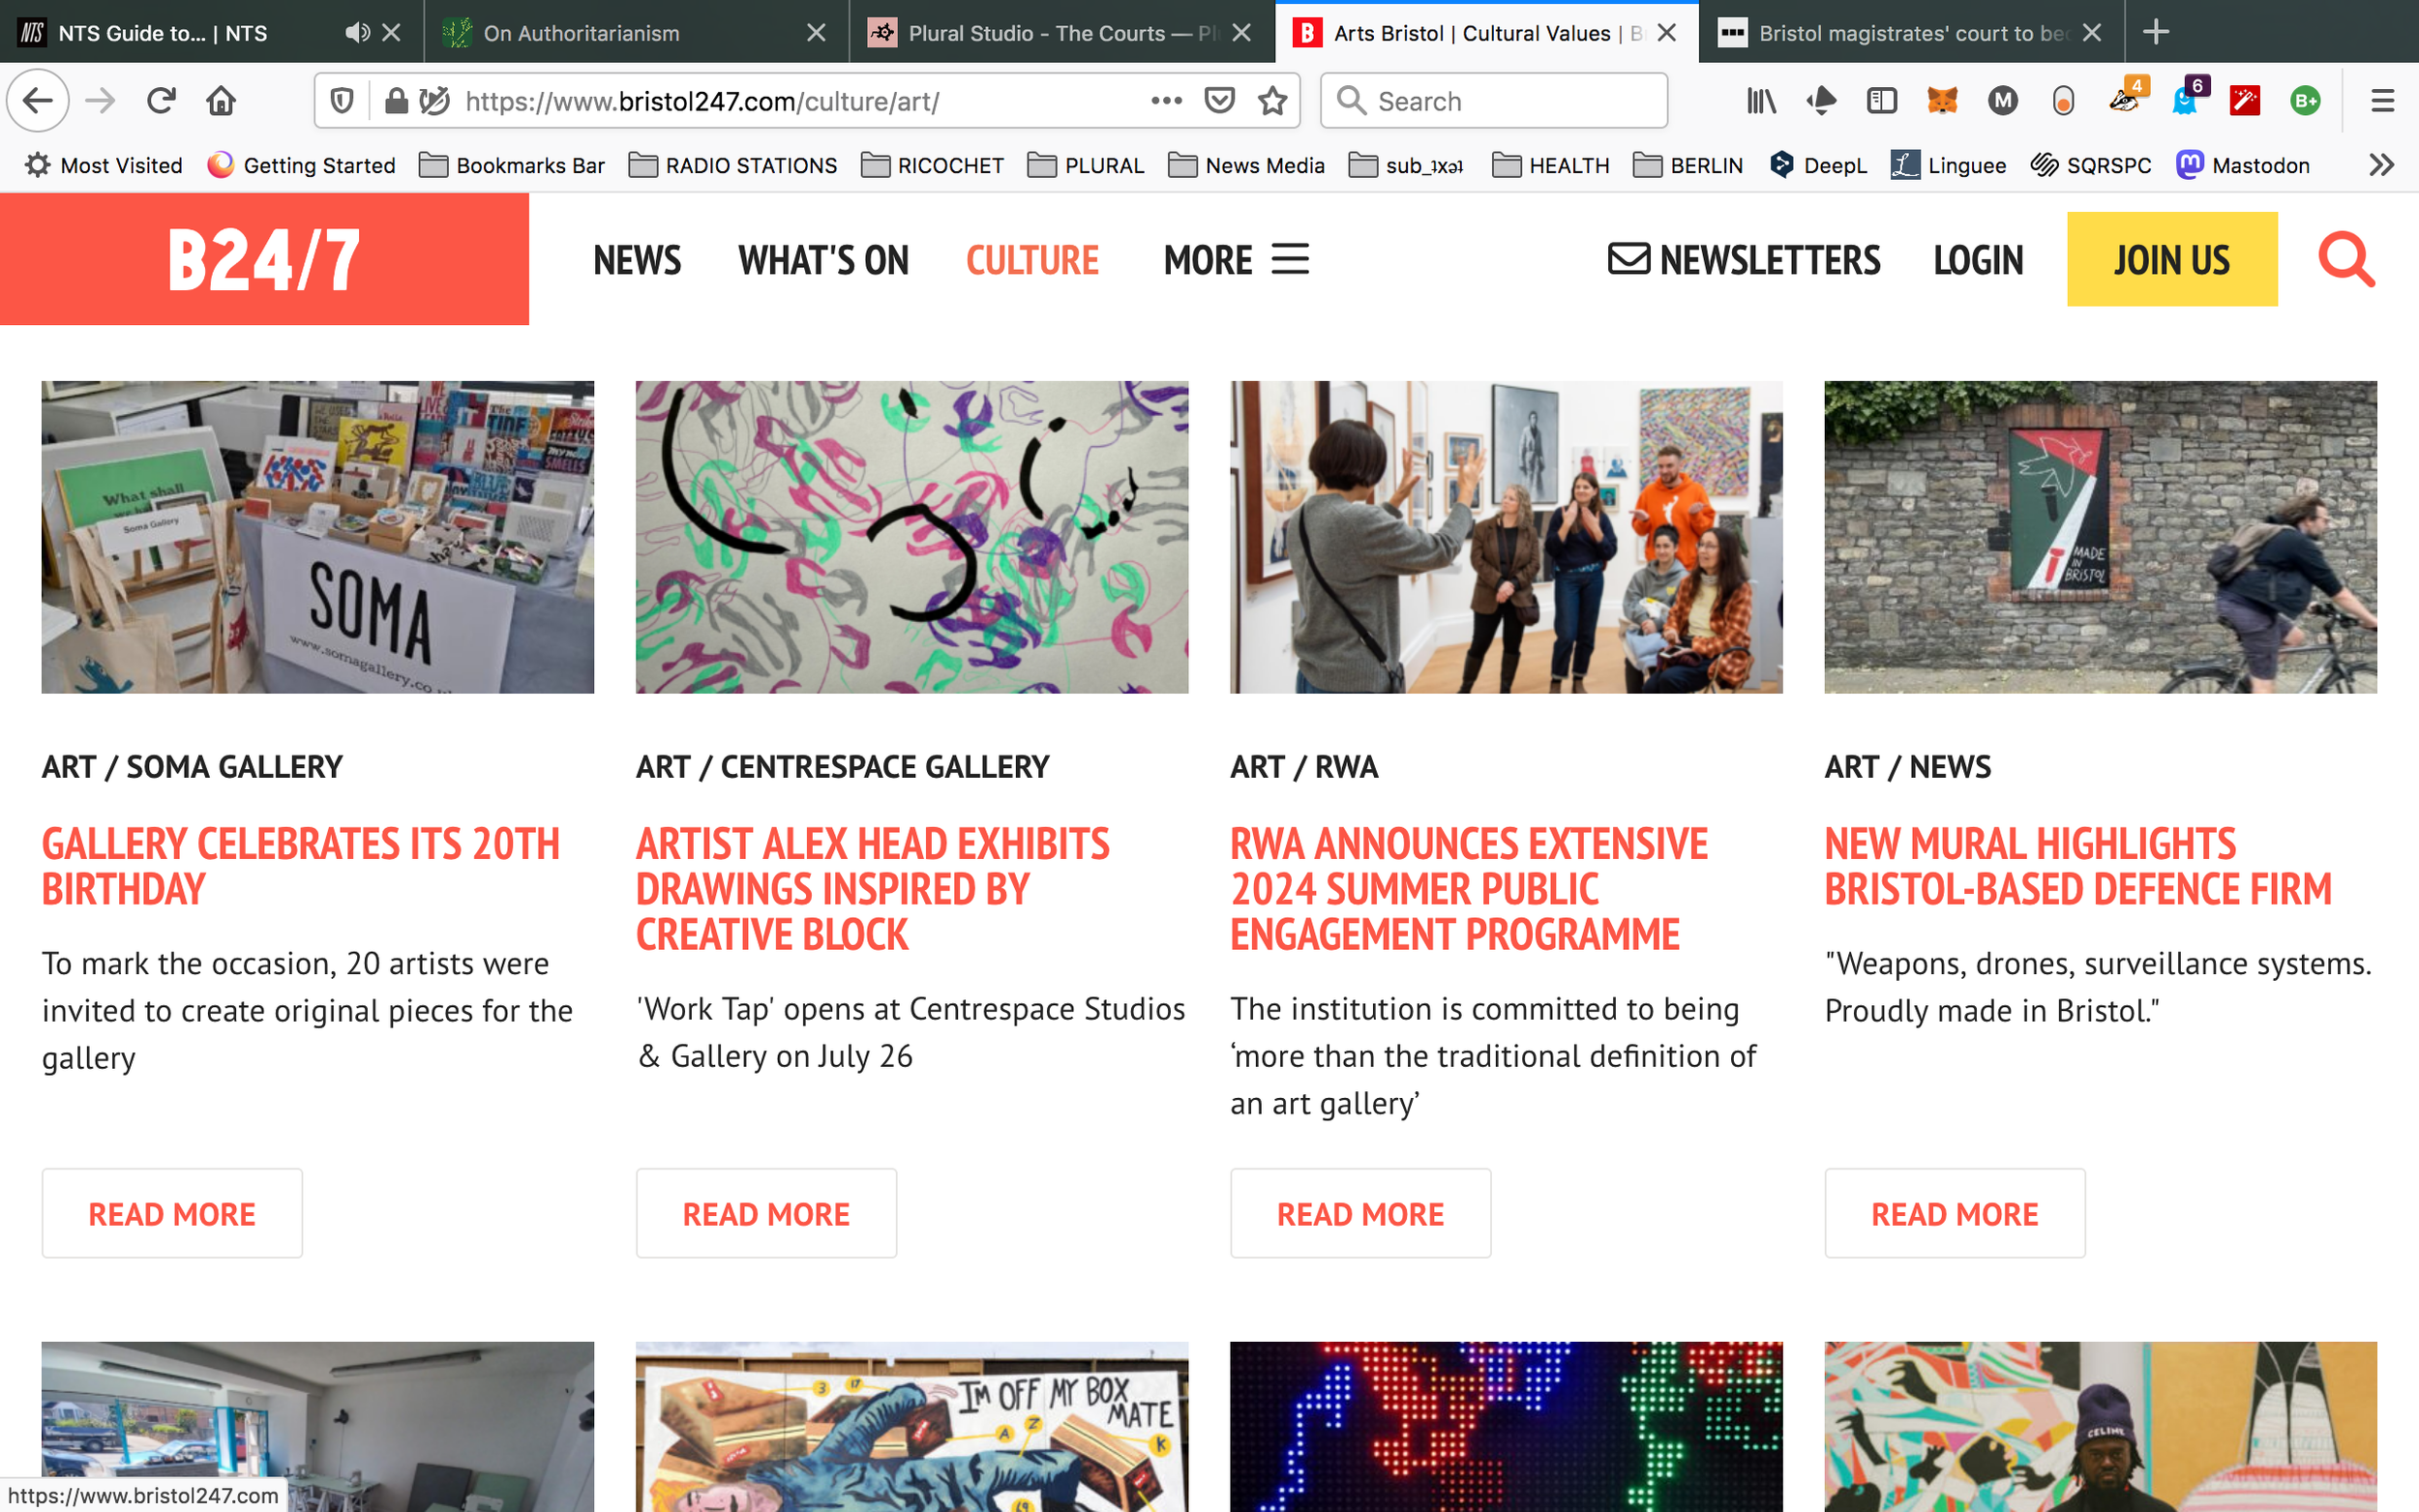The width and height of the screenshot is (2419, 1512).
Task: Click the JOIN US button
Action: 2172,259
